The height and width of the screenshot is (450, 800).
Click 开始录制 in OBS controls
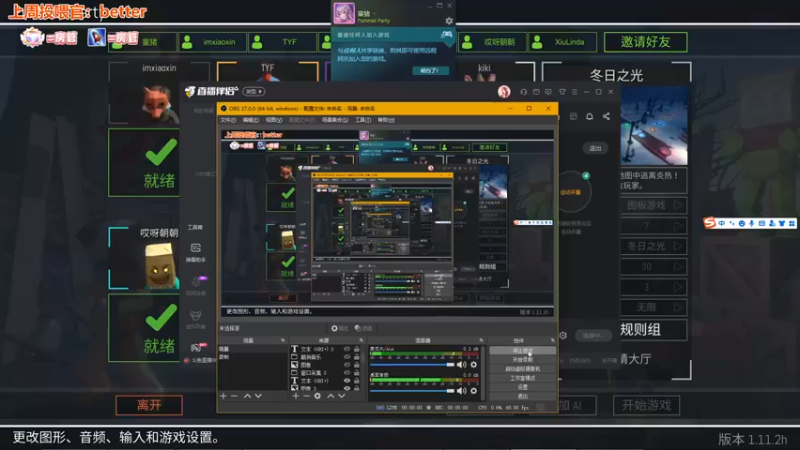coord(522,360)
